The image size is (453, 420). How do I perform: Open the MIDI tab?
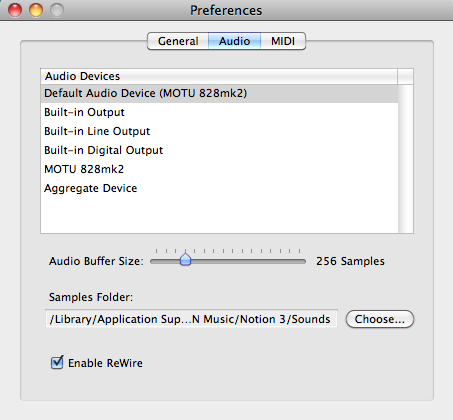[x=283, y=41]
